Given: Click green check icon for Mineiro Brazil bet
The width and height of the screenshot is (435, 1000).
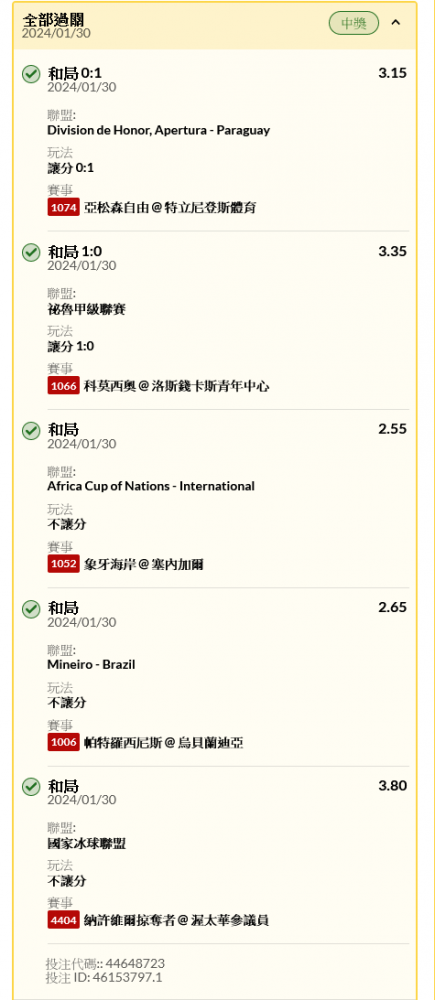Looking at the screenshot, I should coord(31,609).
